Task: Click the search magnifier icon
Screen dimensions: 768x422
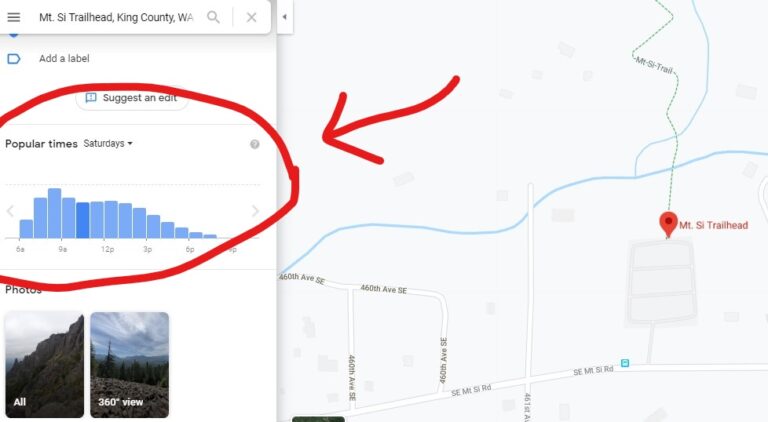Action: [213, 17]
